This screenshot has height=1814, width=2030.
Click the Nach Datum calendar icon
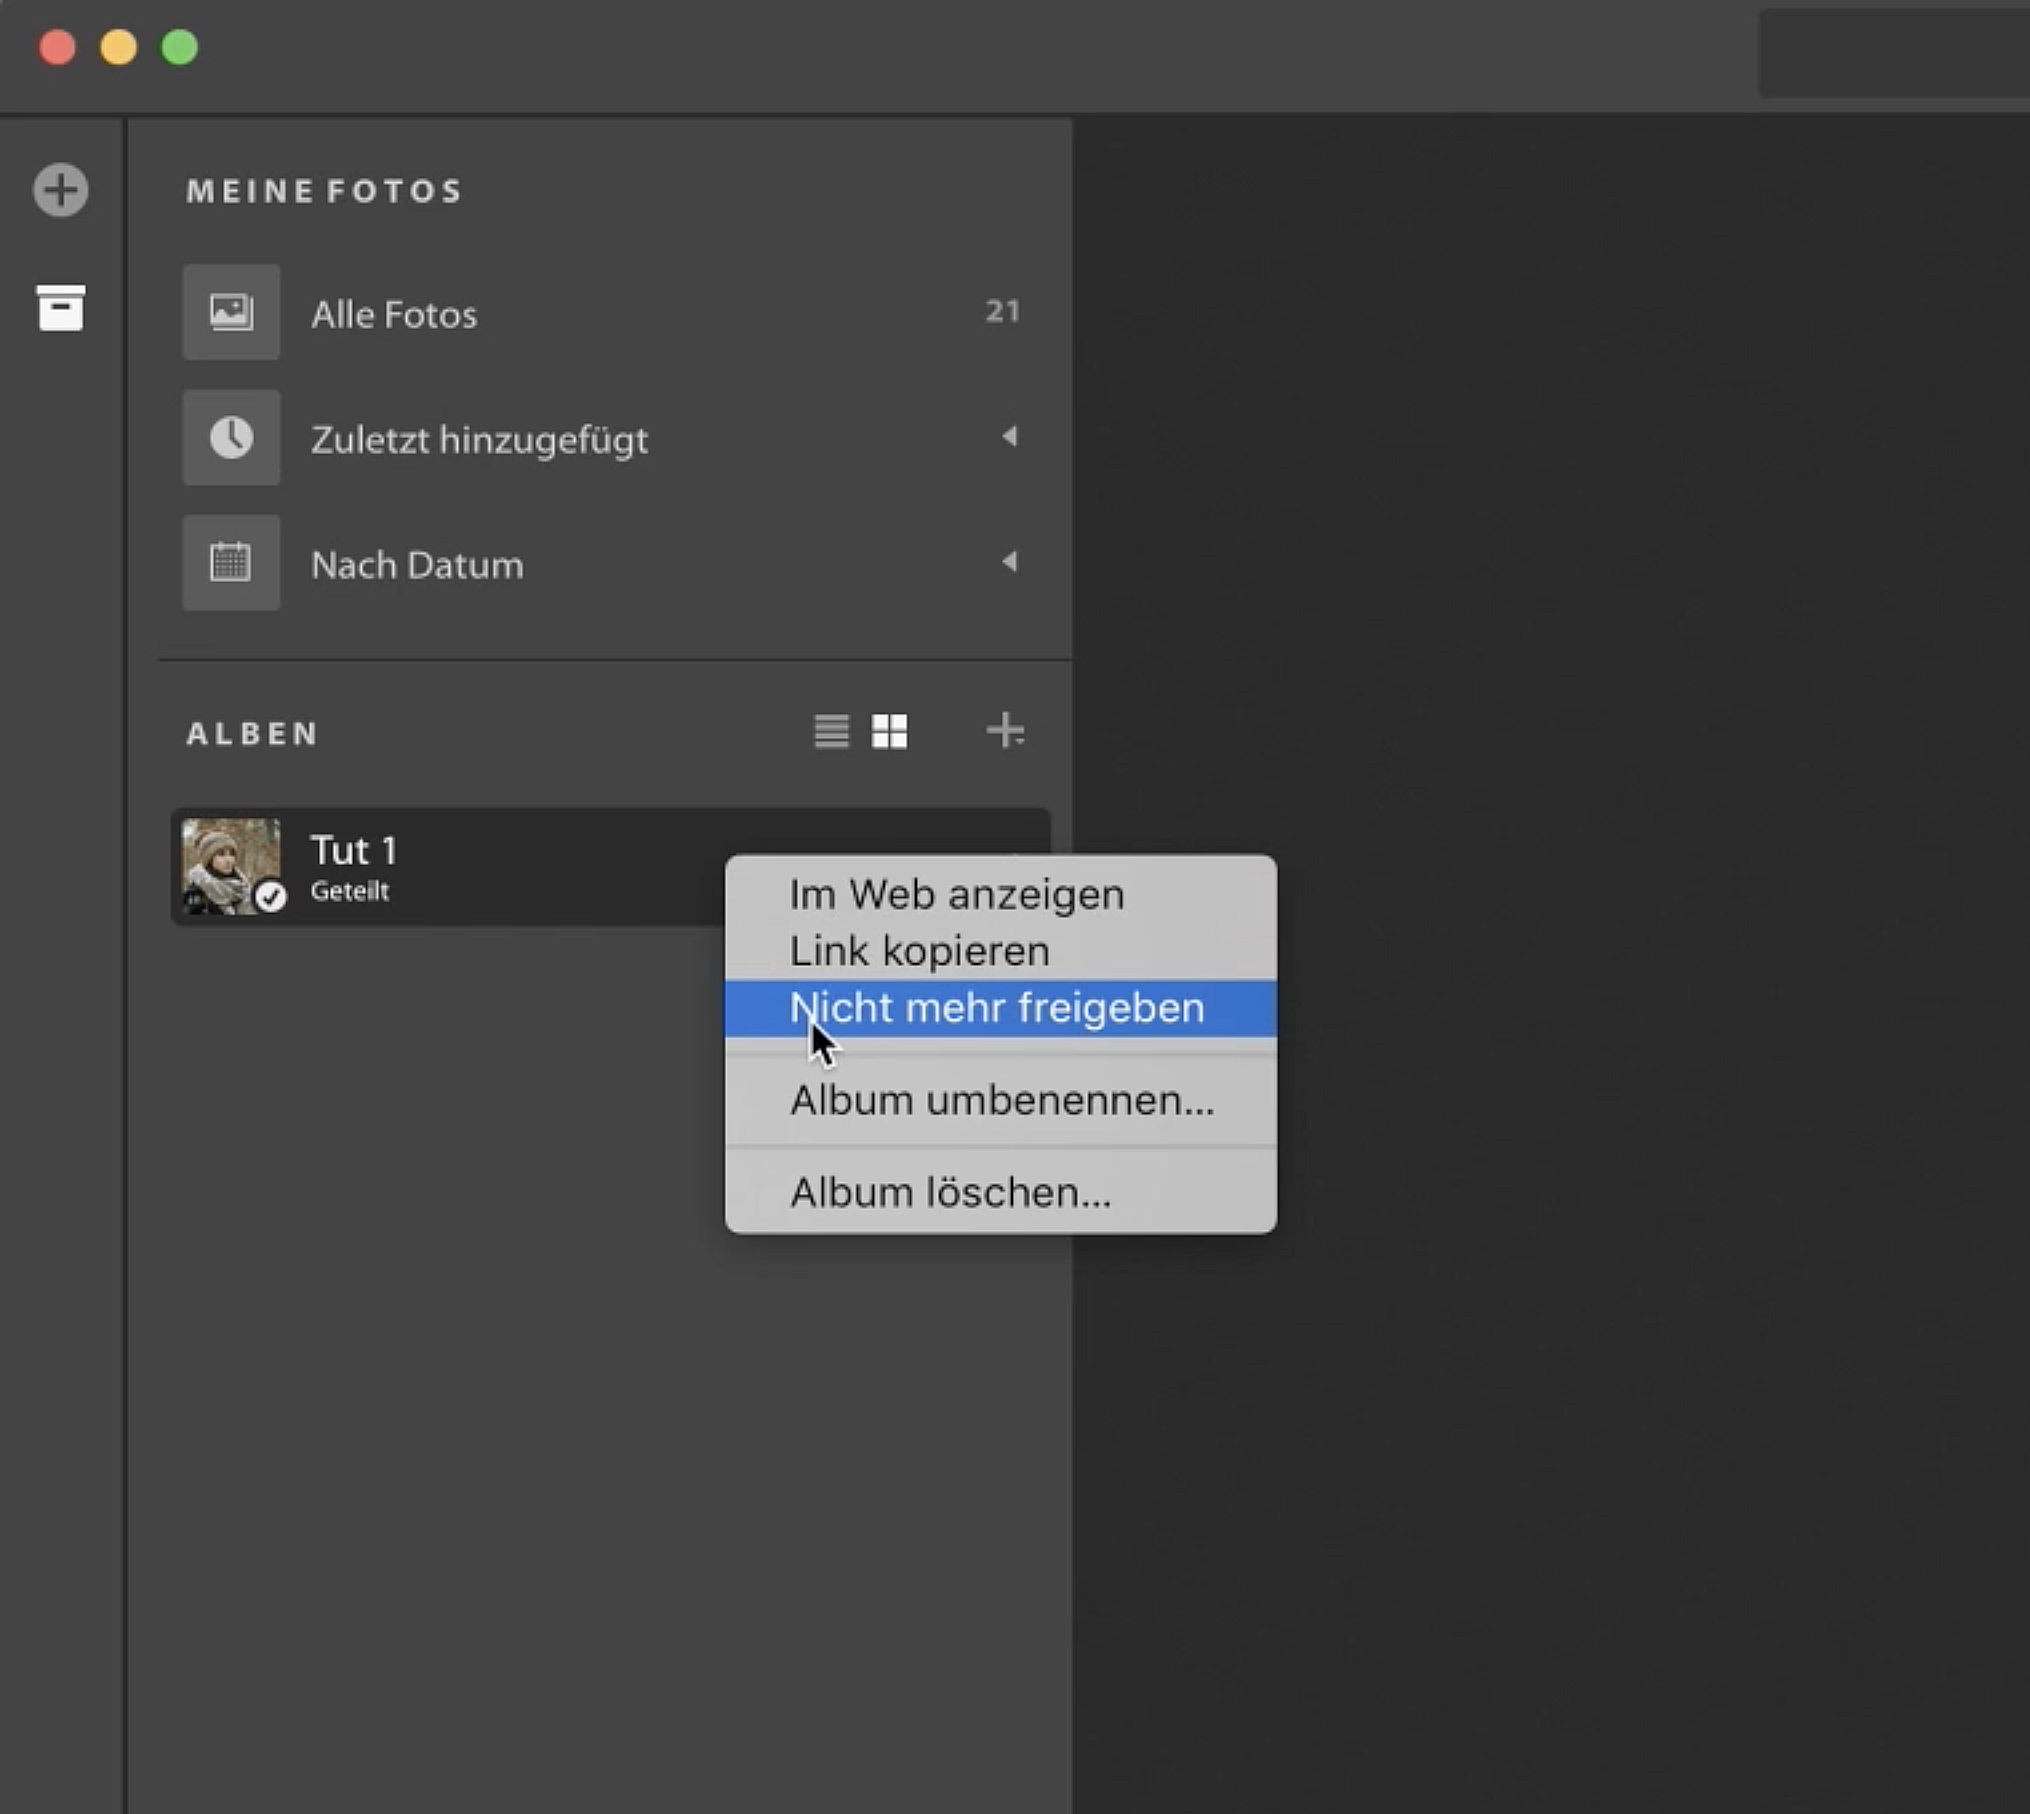tap(231, 563)
